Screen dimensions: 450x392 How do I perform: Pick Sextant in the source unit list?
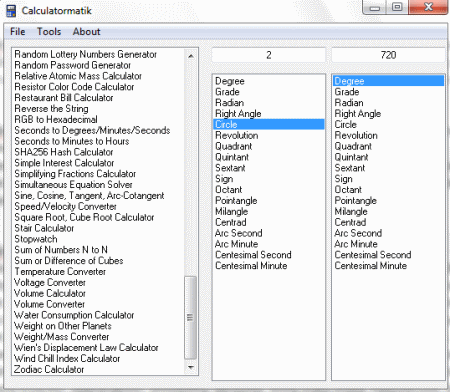point(230,168)
